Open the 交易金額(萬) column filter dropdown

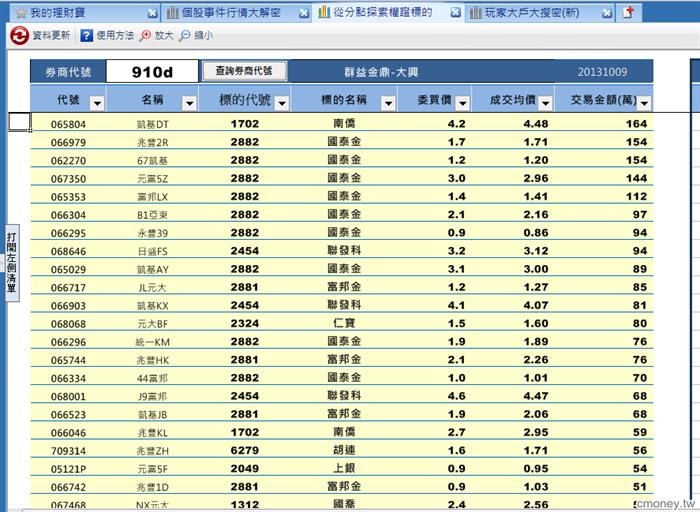[x=644, y=104]
